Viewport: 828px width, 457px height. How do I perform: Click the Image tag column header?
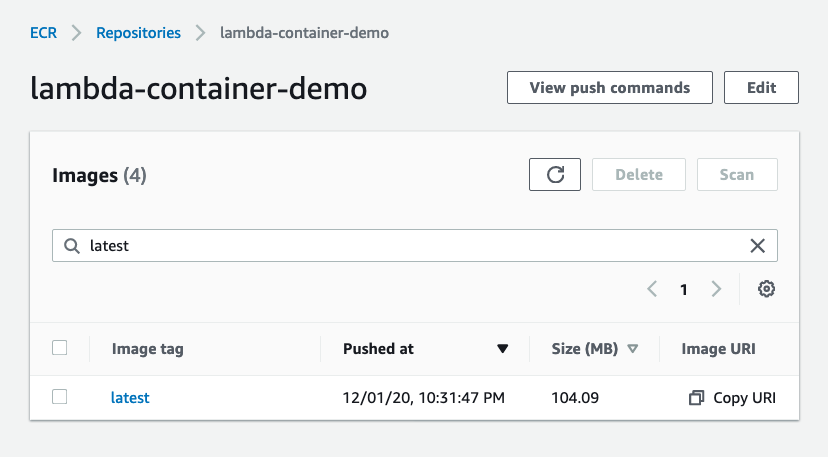pos(147,349)
